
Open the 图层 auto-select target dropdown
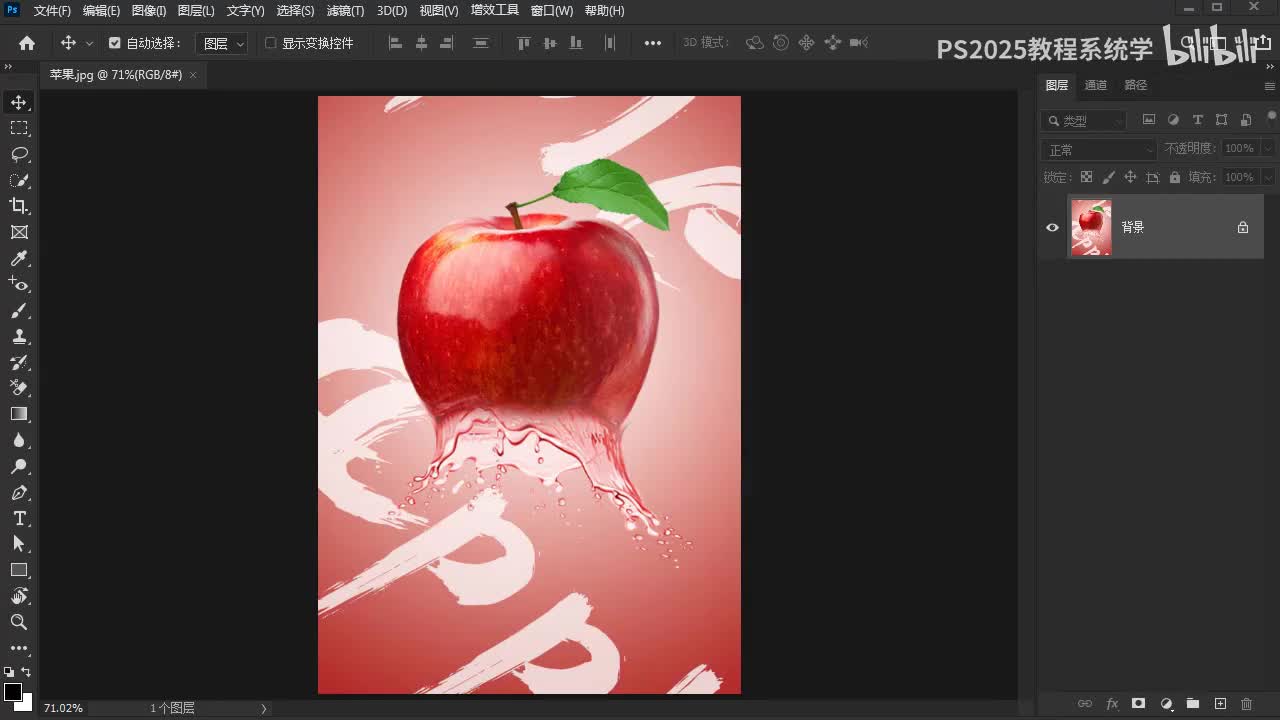(221, 43)
